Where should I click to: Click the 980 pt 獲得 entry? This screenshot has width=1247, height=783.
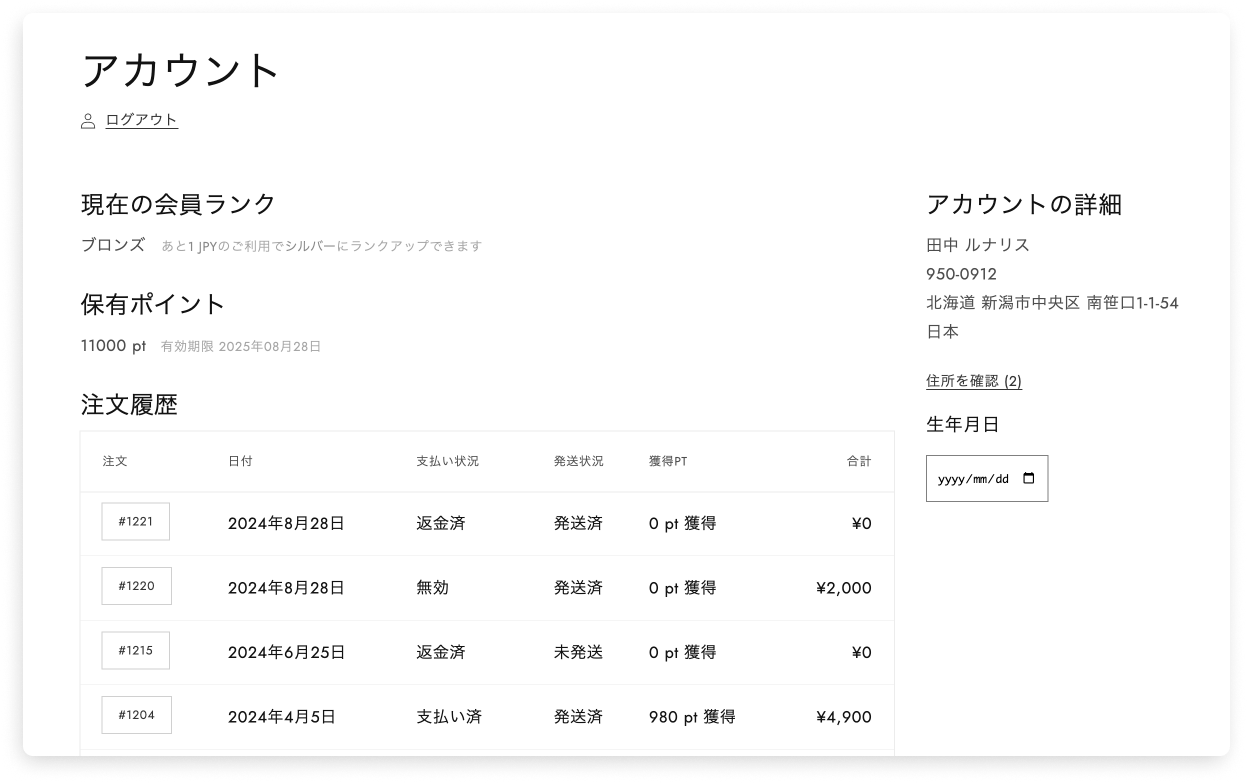tap(691, 717)
